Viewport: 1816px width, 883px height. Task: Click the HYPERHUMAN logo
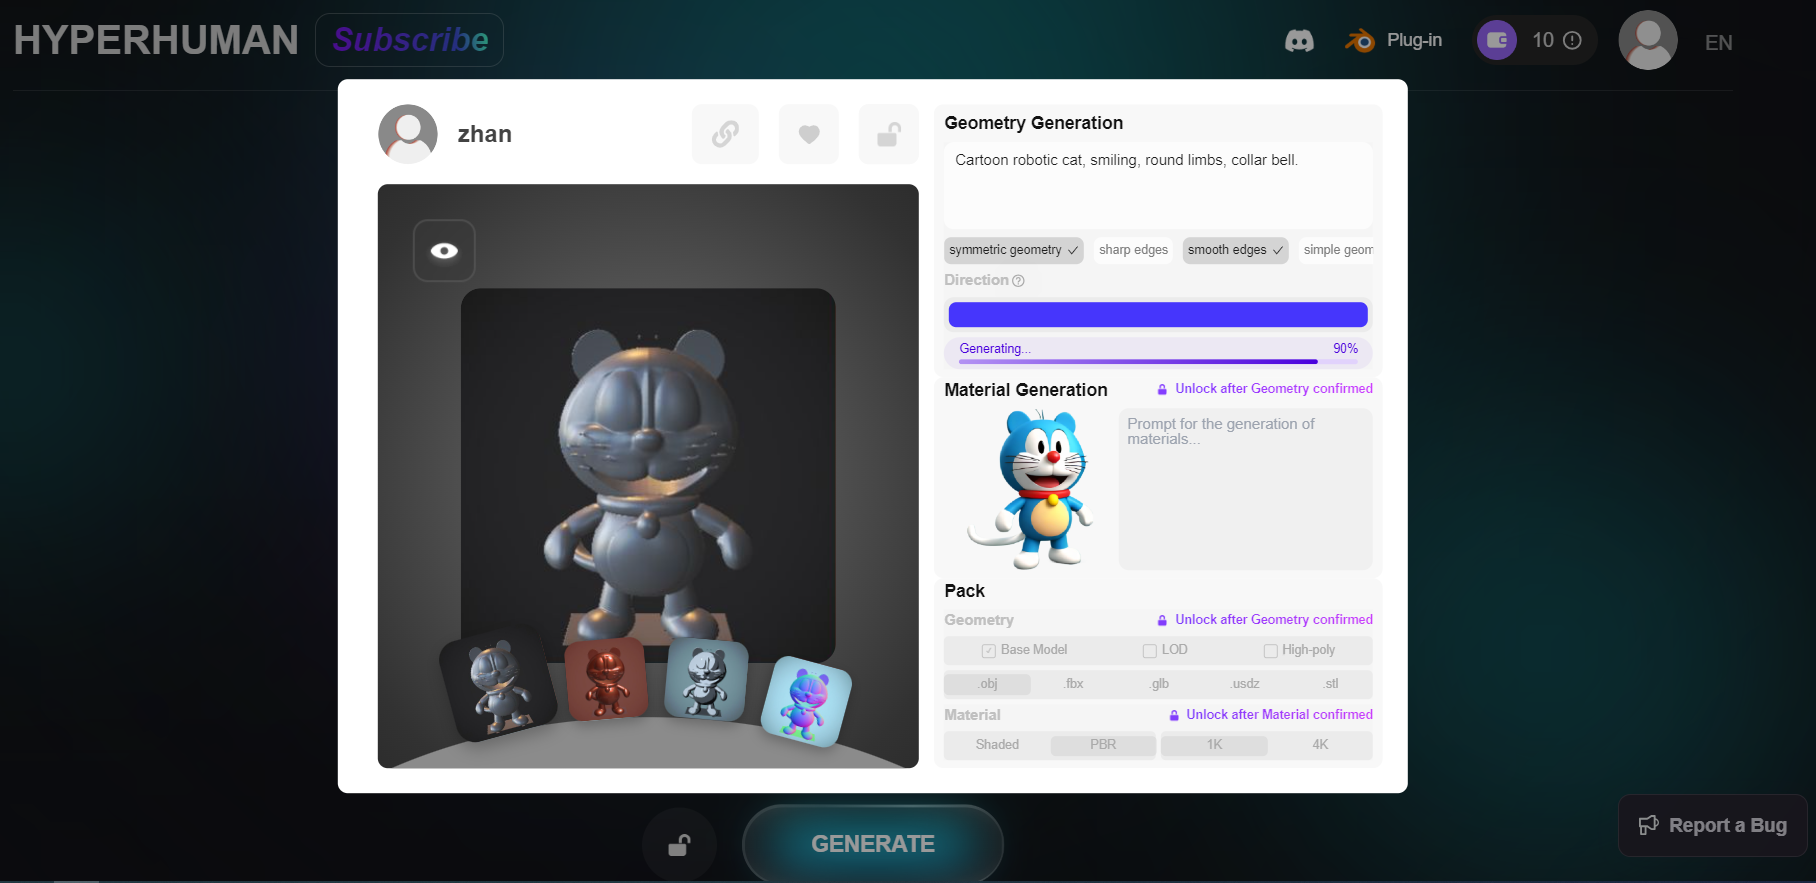(156, 40)
